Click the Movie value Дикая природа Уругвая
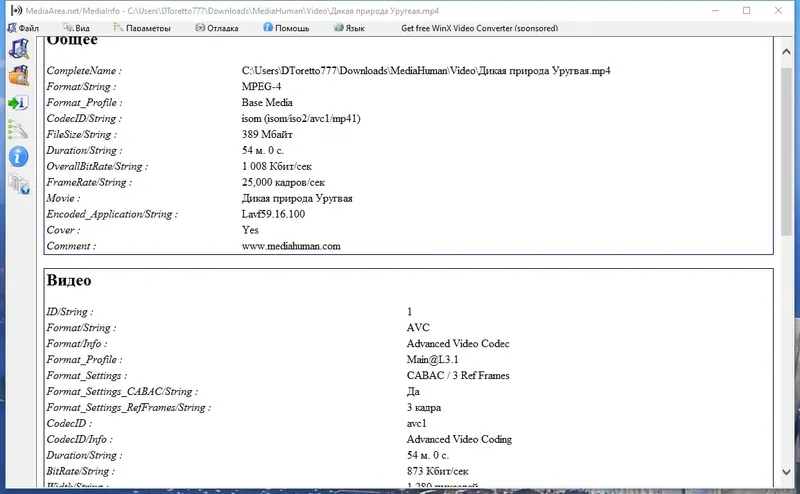The height and width of the screenshot is (494, 800). point(297,198)
